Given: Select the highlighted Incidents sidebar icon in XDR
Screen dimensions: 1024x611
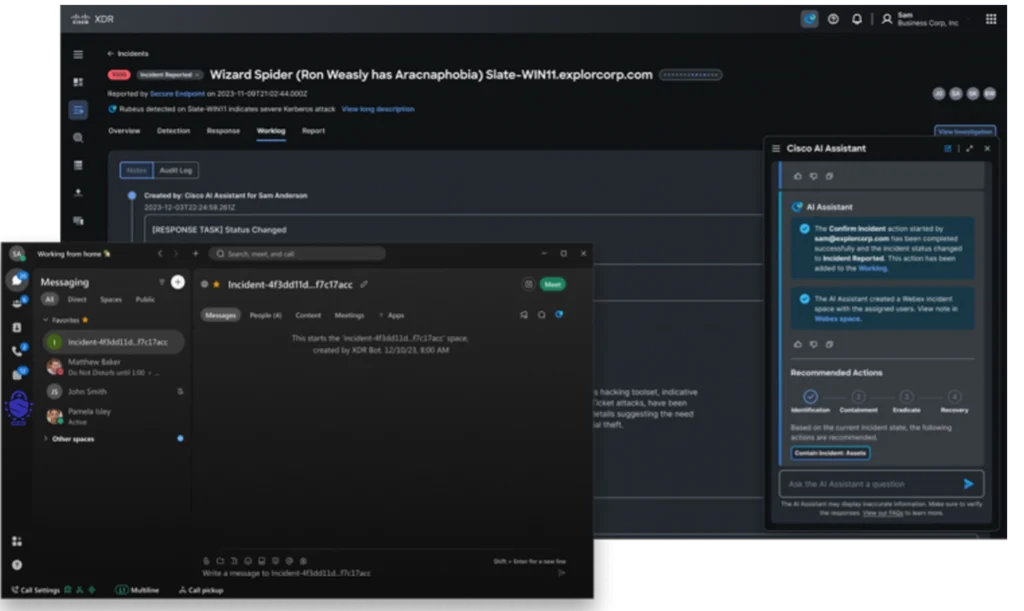Looking at the screenshot, I should pyautogui.click(x=78, y=110).
